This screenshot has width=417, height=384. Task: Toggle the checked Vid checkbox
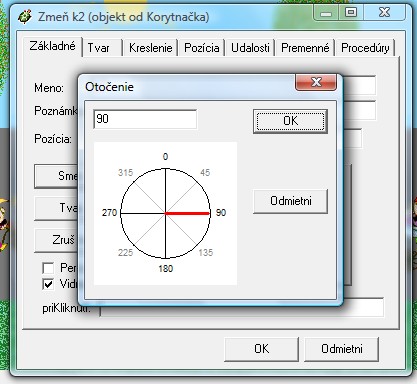(x=48, y=284)
